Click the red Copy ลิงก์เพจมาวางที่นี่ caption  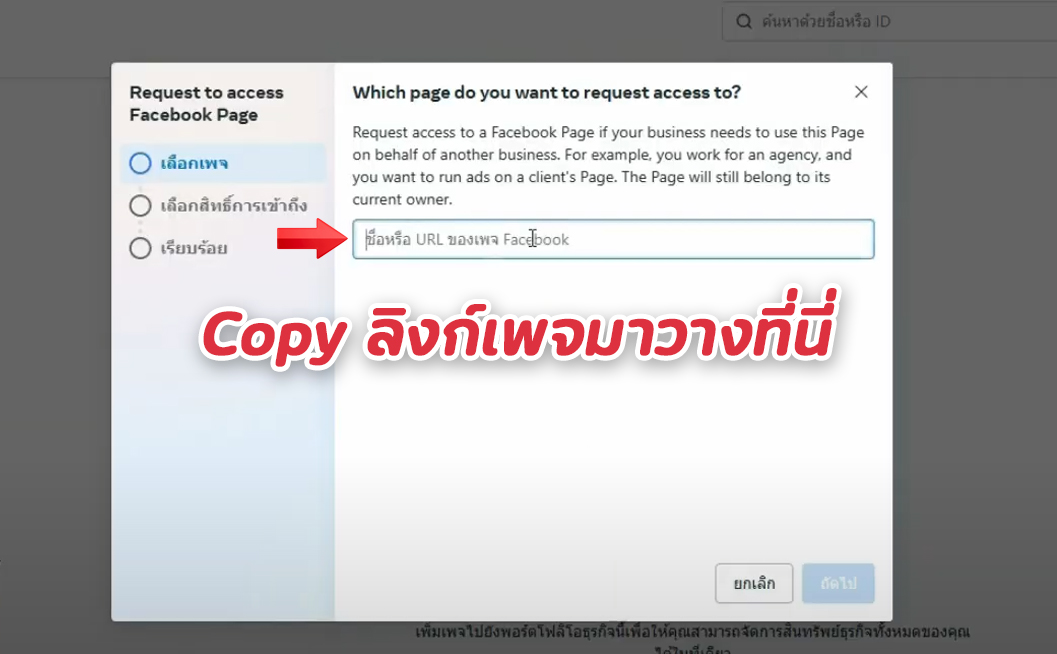(518, 332)
